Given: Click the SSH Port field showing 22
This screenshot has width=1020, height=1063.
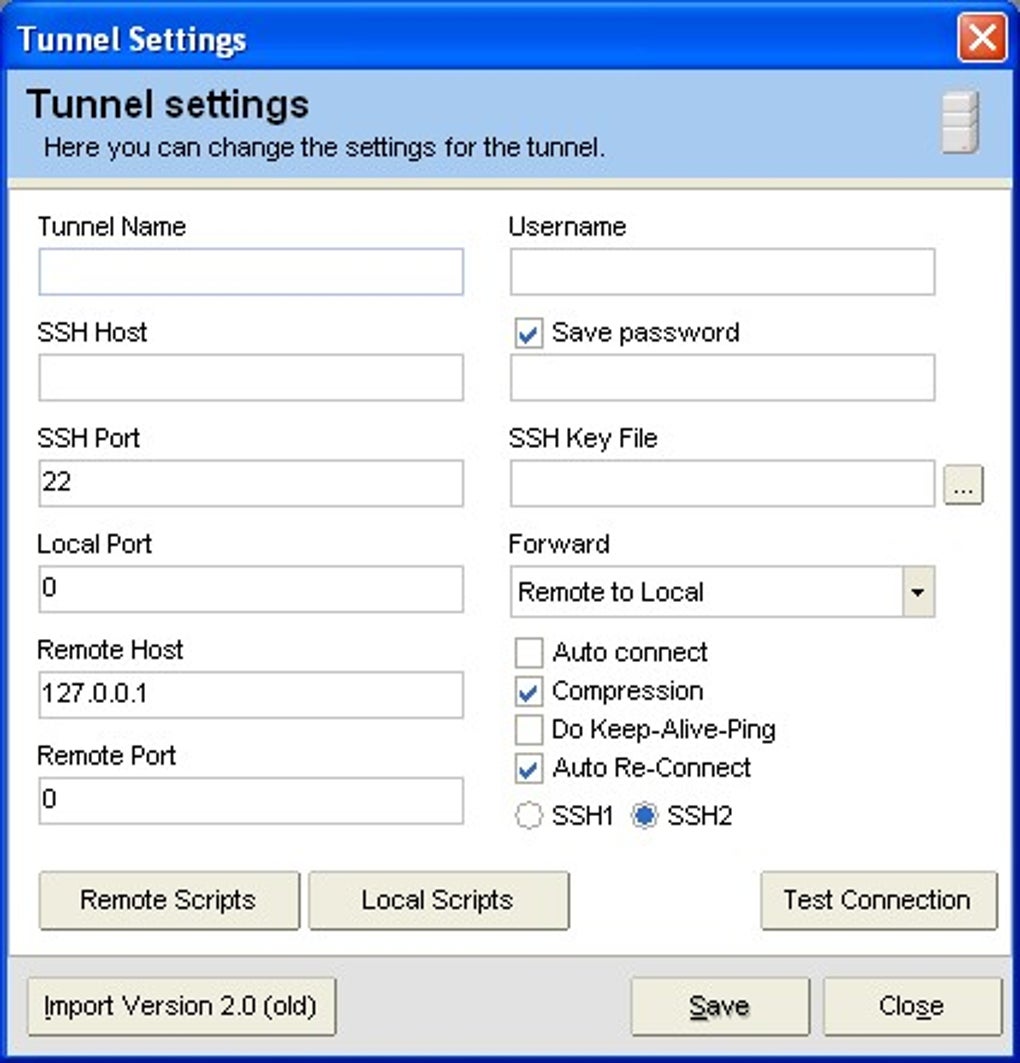Looking at the screenshot, I should (250, 483).
